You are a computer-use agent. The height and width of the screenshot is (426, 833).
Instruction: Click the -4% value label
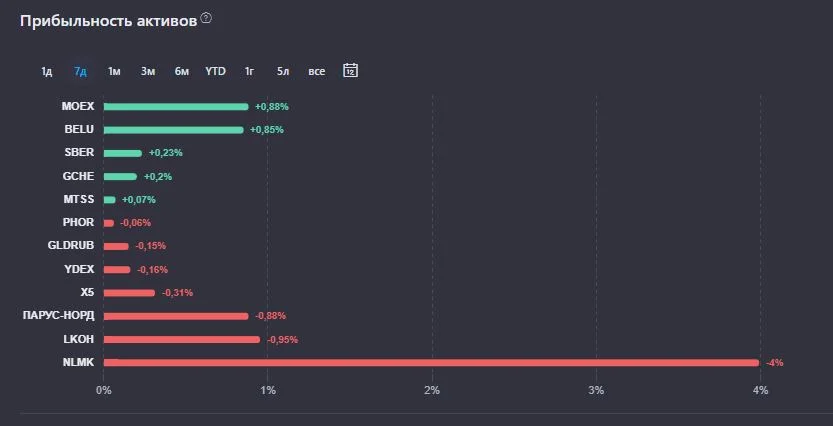(775, 363)
